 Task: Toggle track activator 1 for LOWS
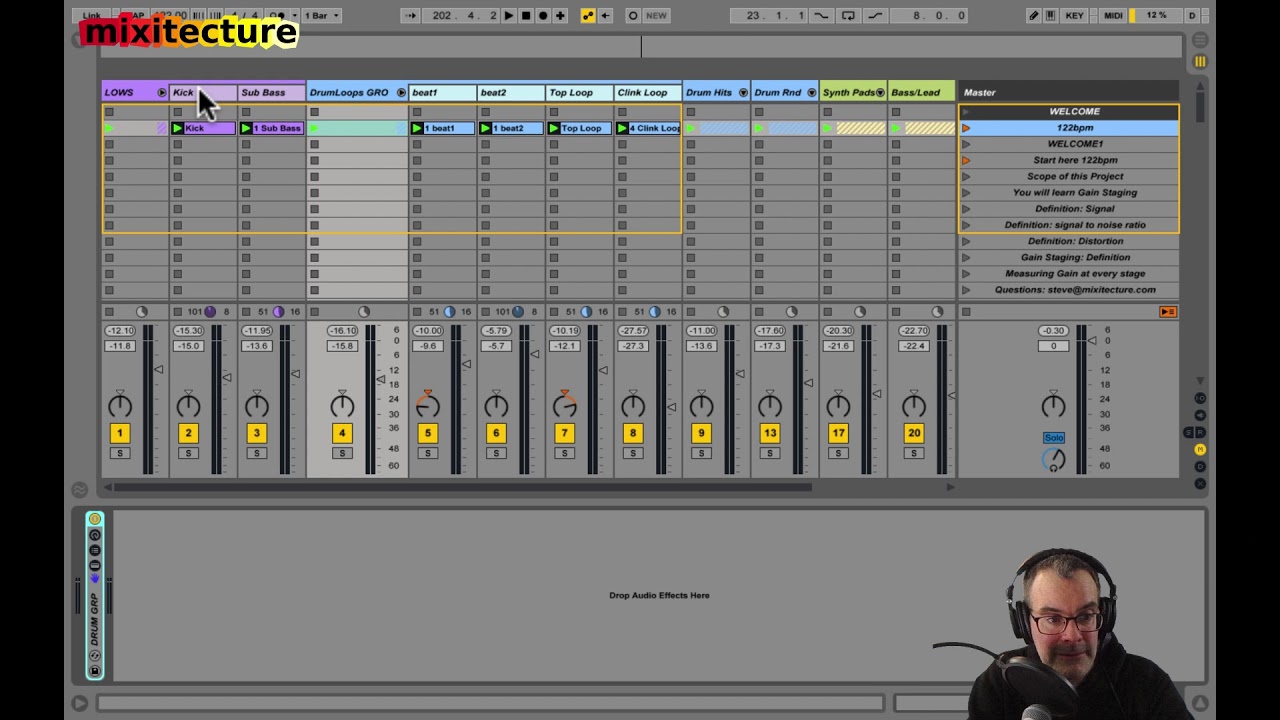pos(119,433)
